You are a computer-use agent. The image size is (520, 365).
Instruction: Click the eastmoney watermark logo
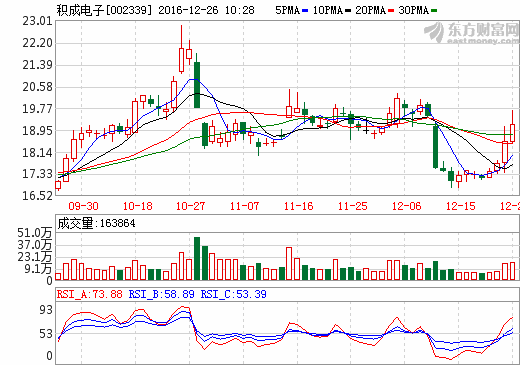pos(471,33)
